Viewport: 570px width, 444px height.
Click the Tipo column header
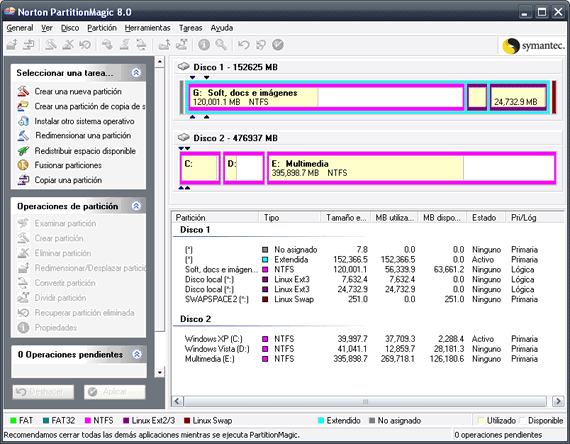290,217
